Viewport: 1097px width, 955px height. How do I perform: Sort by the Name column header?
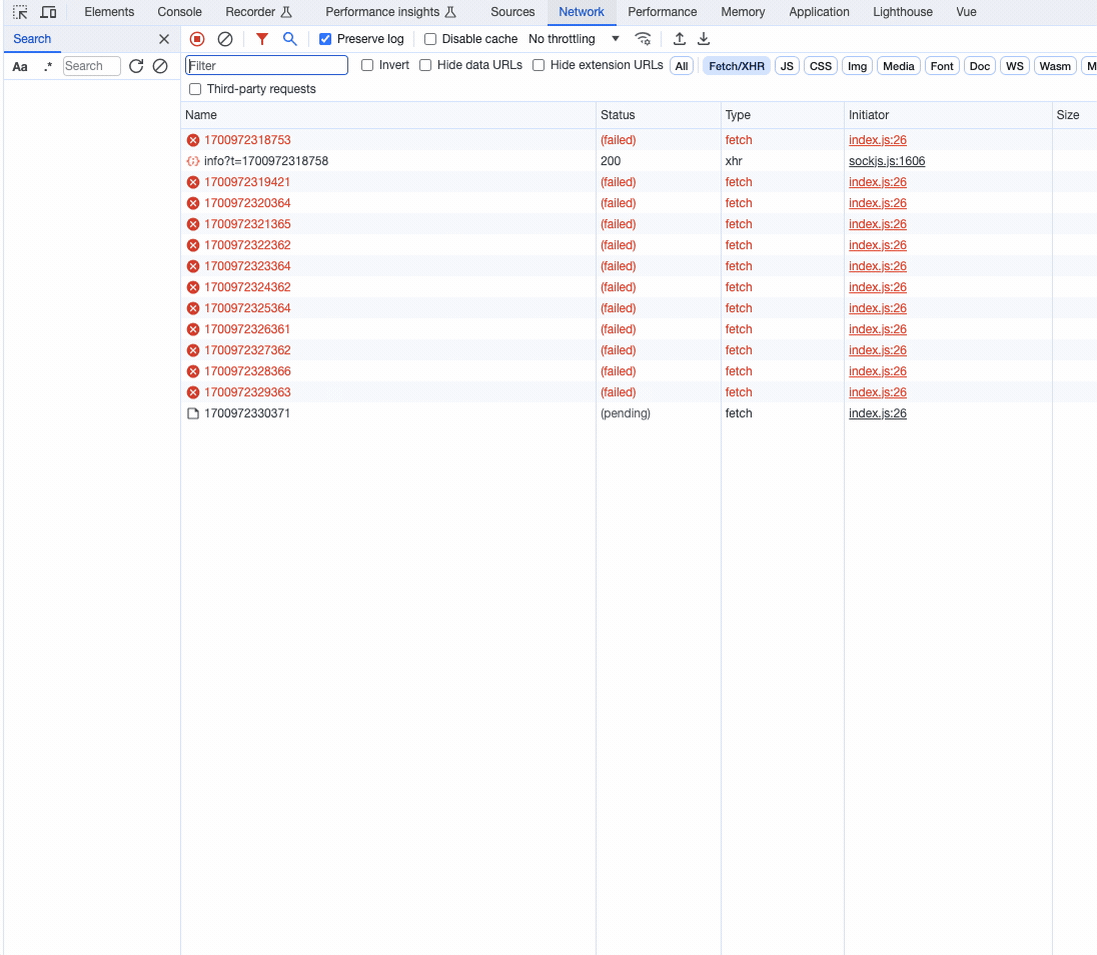click(388, 115)
